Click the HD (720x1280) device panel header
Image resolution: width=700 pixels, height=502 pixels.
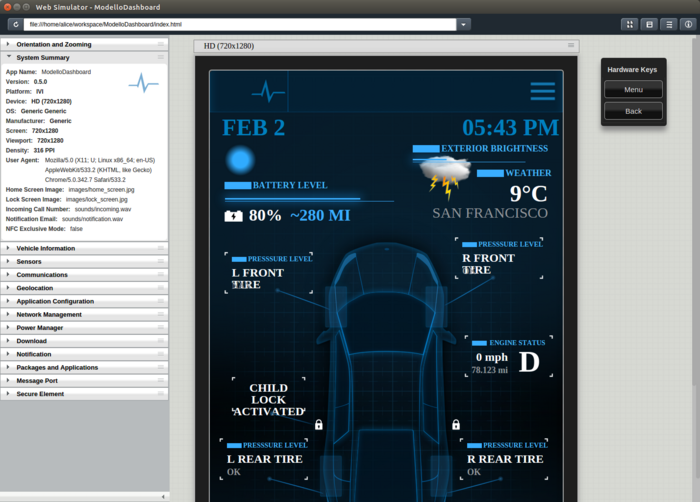click(x=387, y=46)
